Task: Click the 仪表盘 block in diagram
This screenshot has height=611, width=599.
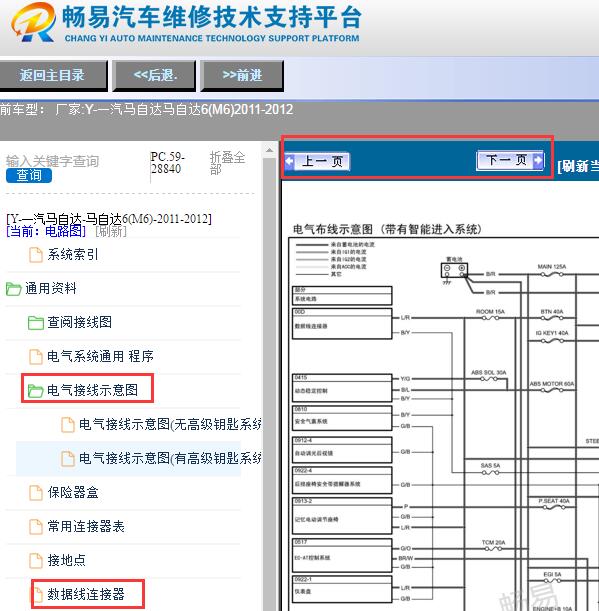Action: point(342,589)
